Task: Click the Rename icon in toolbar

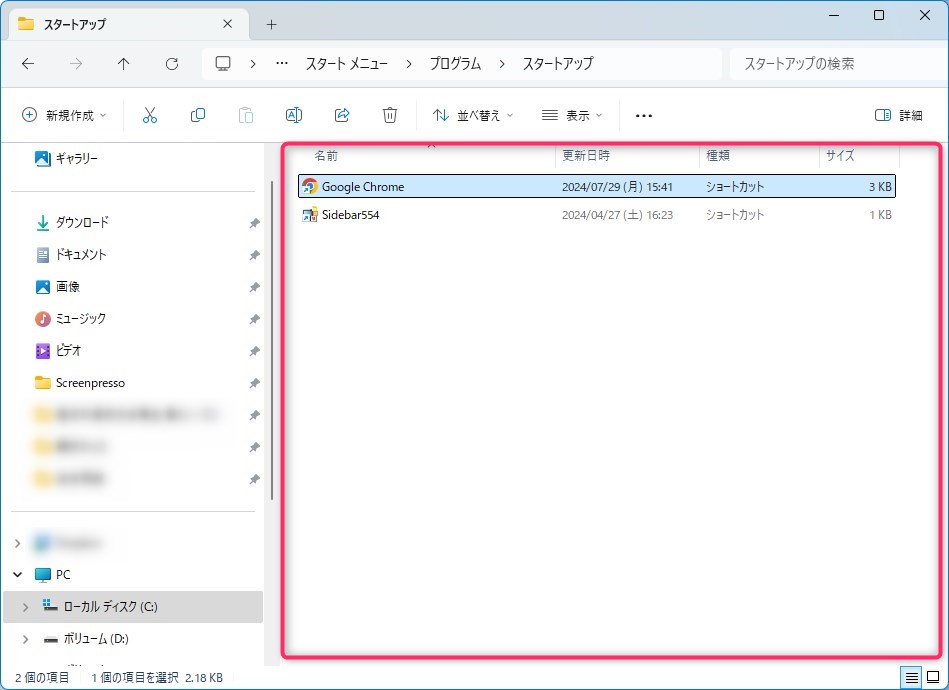Action: click(294, 115)
